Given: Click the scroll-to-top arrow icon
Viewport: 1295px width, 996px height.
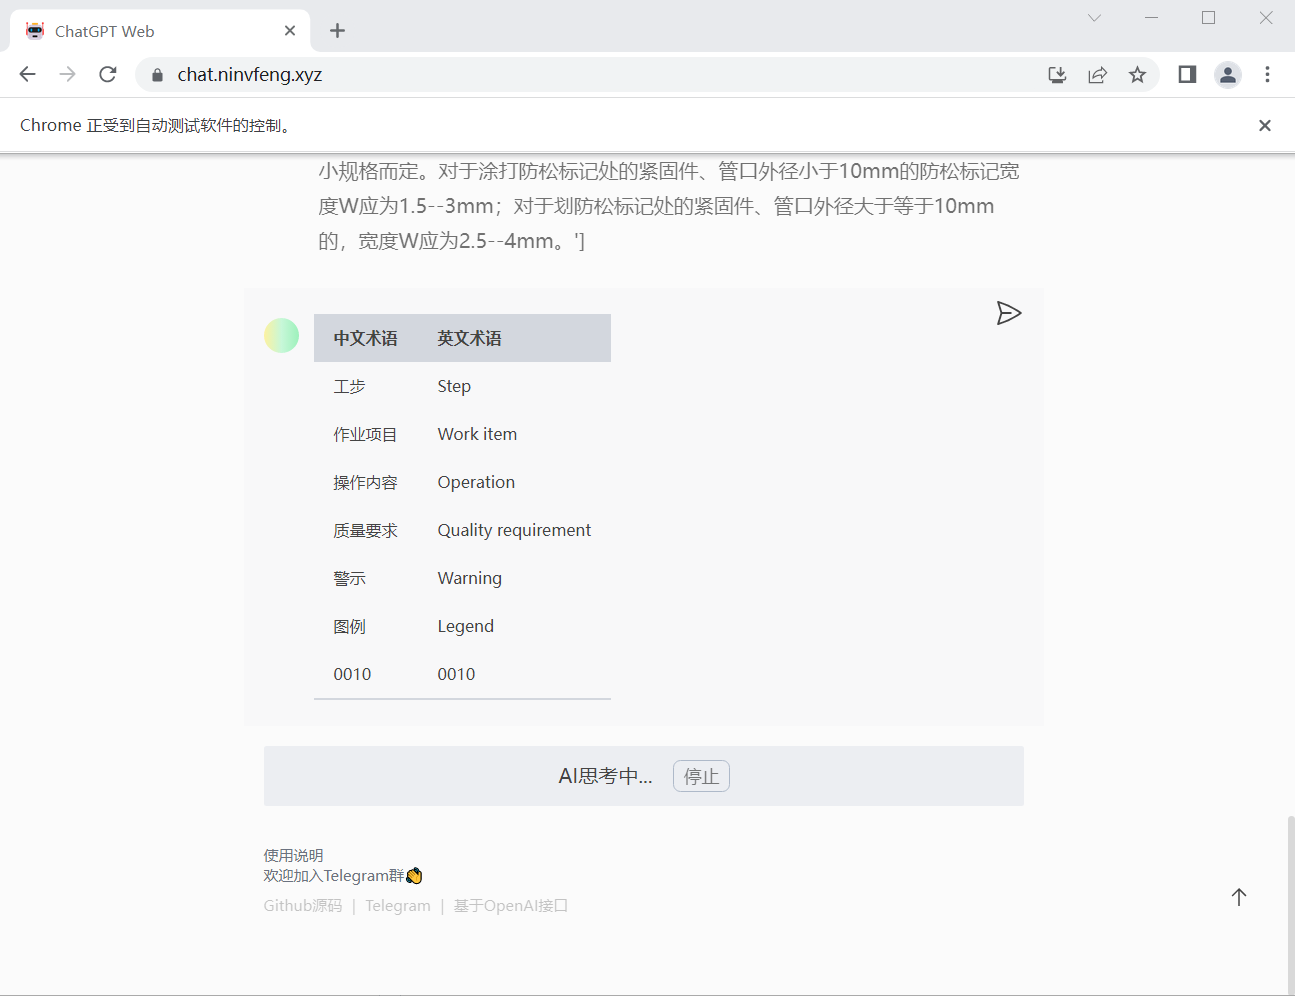Looking at the screenshot, I should [1239, 897].
